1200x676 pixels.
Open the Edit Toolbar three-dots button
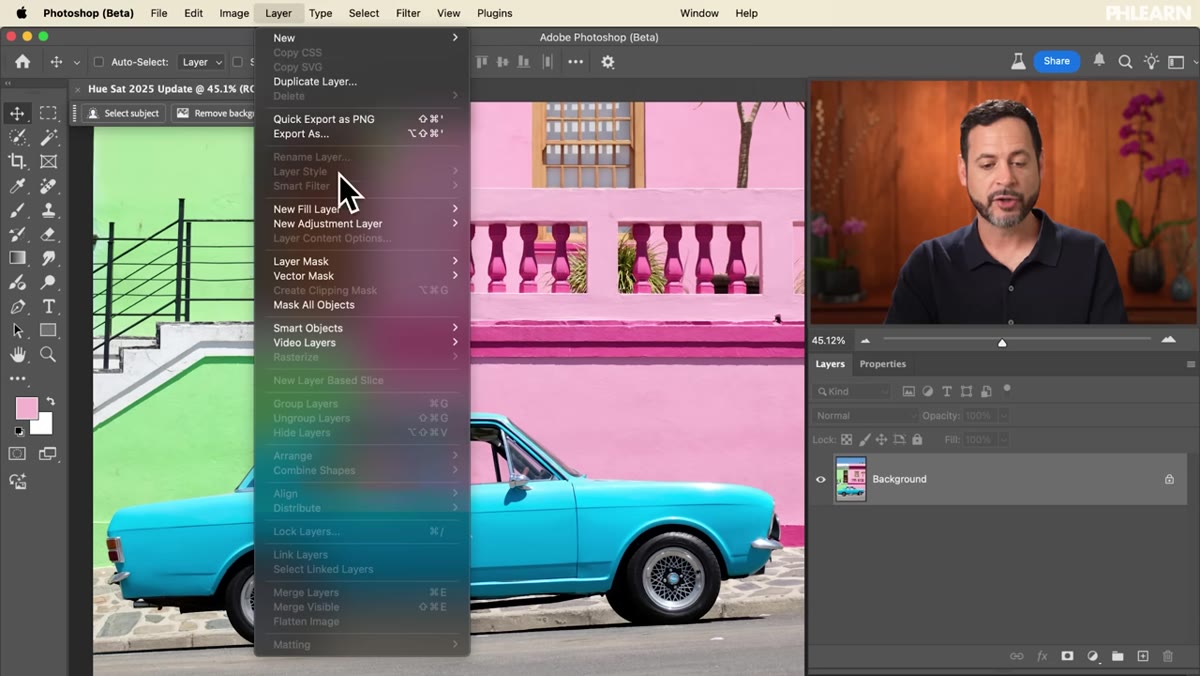[x=17, y=379]
